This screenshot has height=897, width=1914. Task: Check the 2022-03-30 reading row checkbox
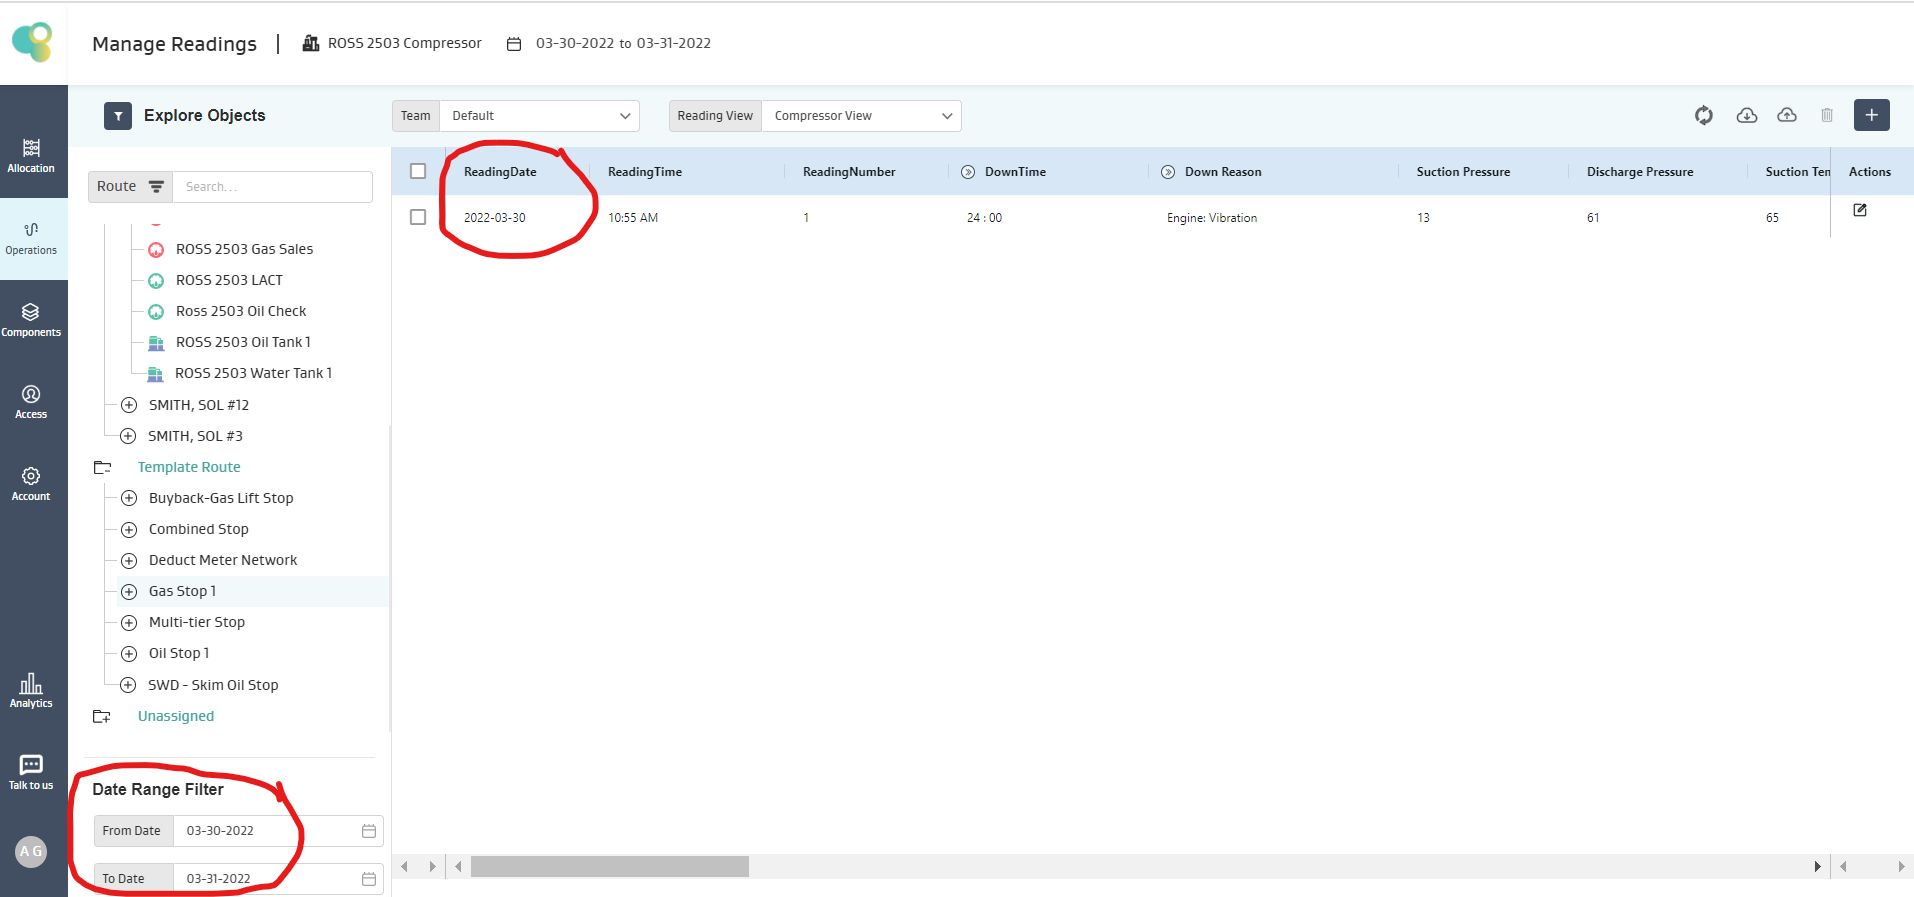pos(418,217)
